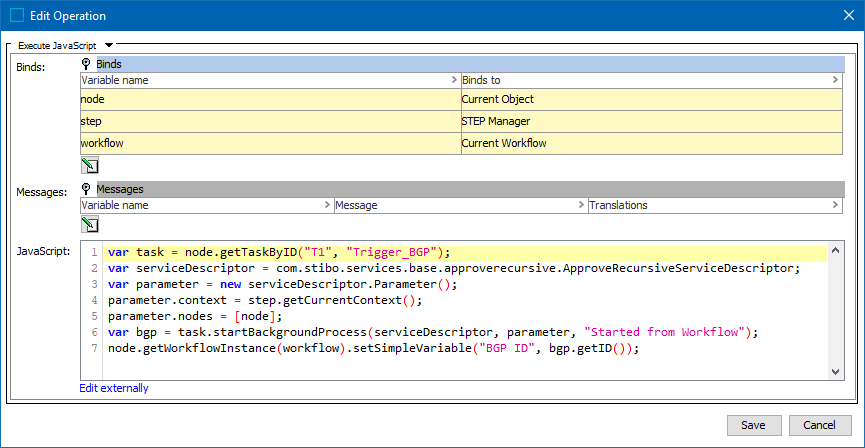Viewport: 865px width, 448px height.
Task: Expand the Messages Variable name column arrow
Action: (327, 205)
